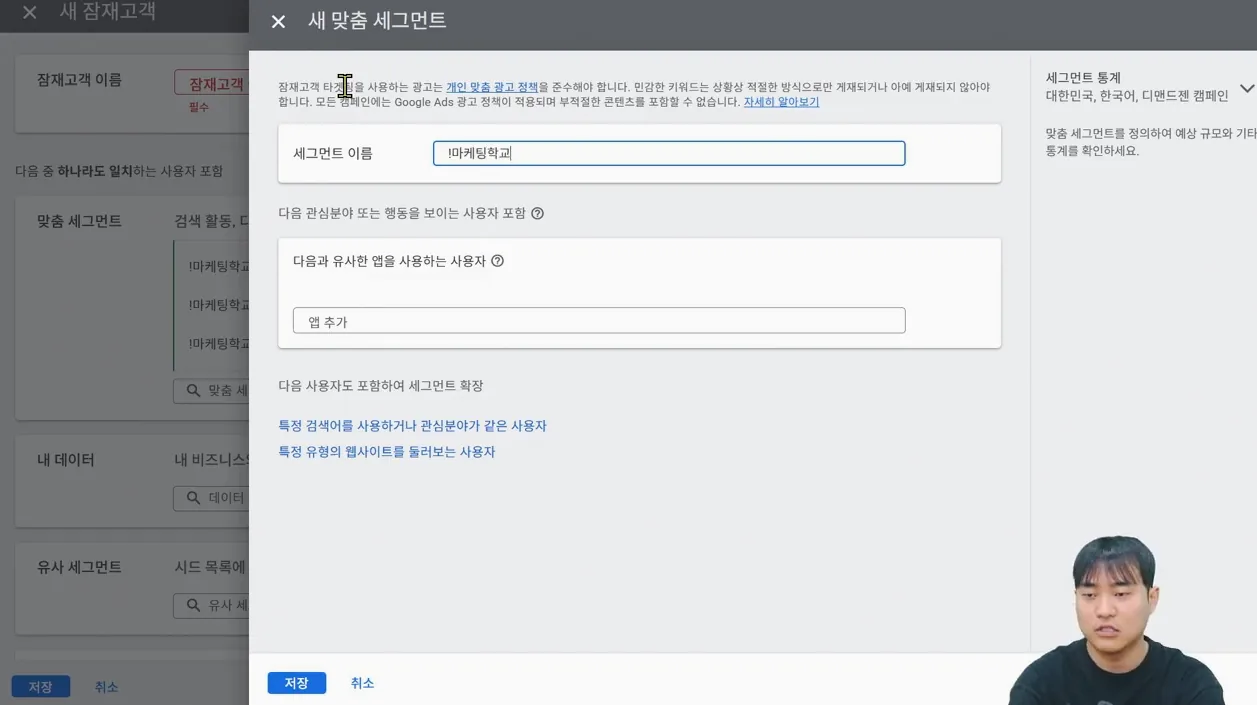1257x705 pixels.
Task: Click 특정 검색어를 사용하거나 관심분야가 같은 사용자
Action: point(412,426)
